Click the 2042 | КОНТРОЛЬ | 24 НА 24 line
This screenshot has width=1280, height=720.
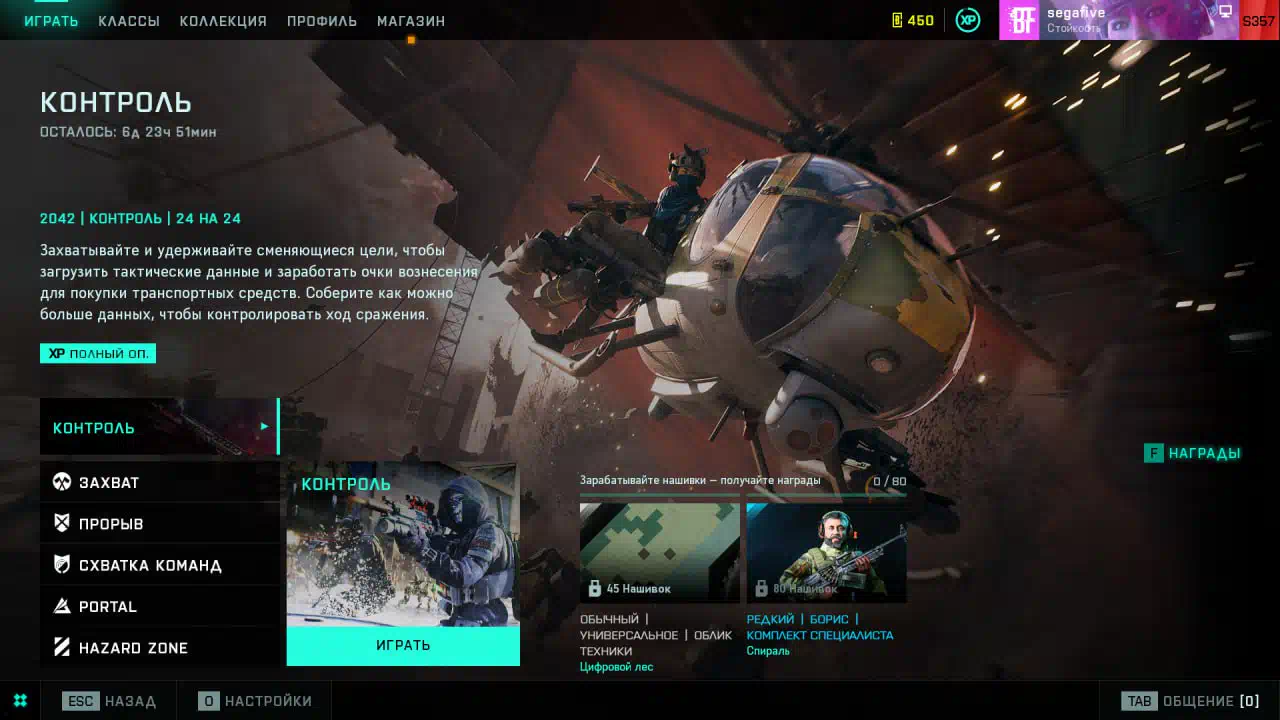tap(140, 218)
